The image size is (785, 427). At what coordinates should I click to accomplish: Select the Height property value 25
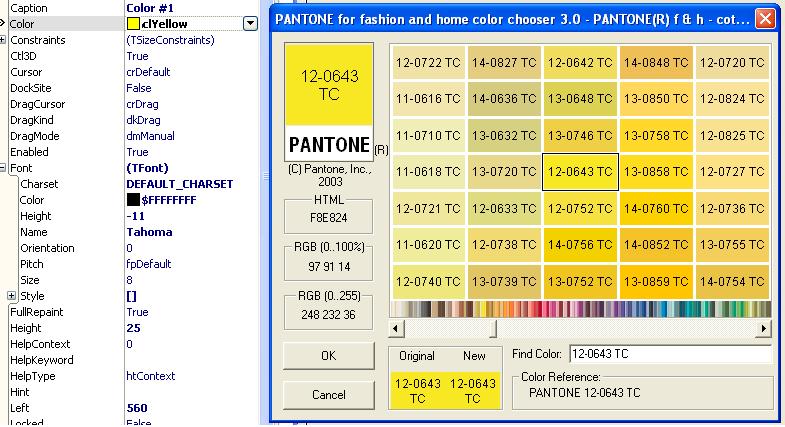coord(133,328)
